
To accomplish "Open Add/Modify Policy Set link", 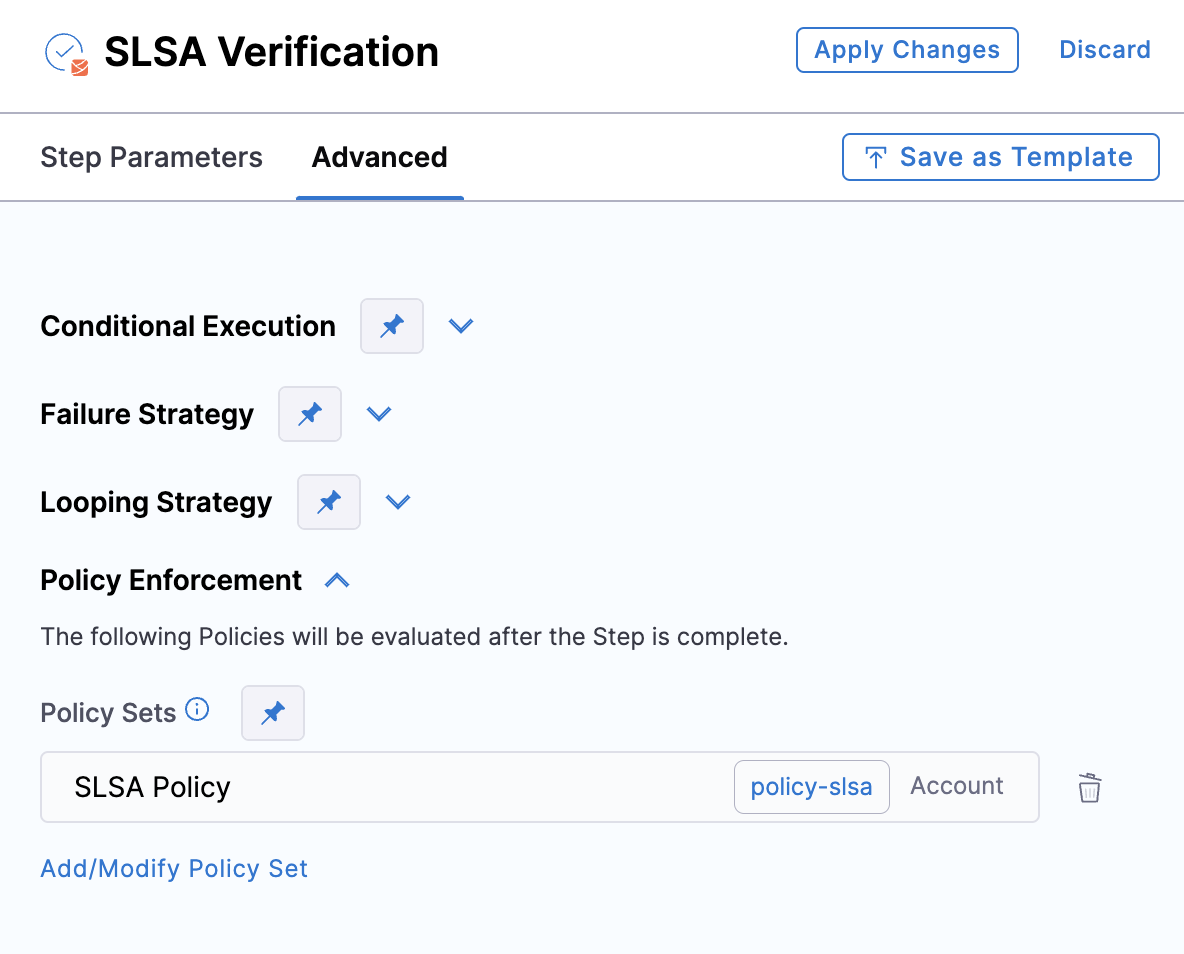I will click(x=174, y=869).
